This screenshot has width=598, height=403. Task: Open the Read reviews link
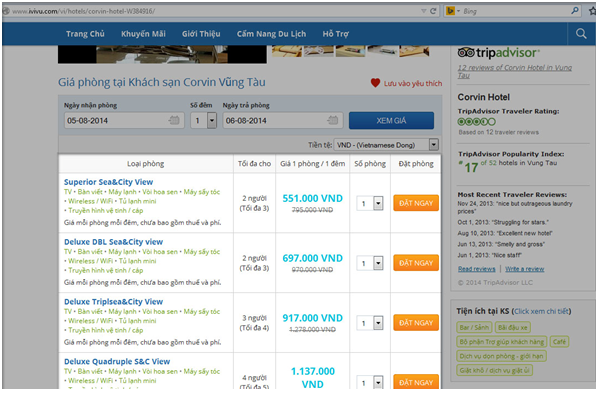[x=477, y=269]
